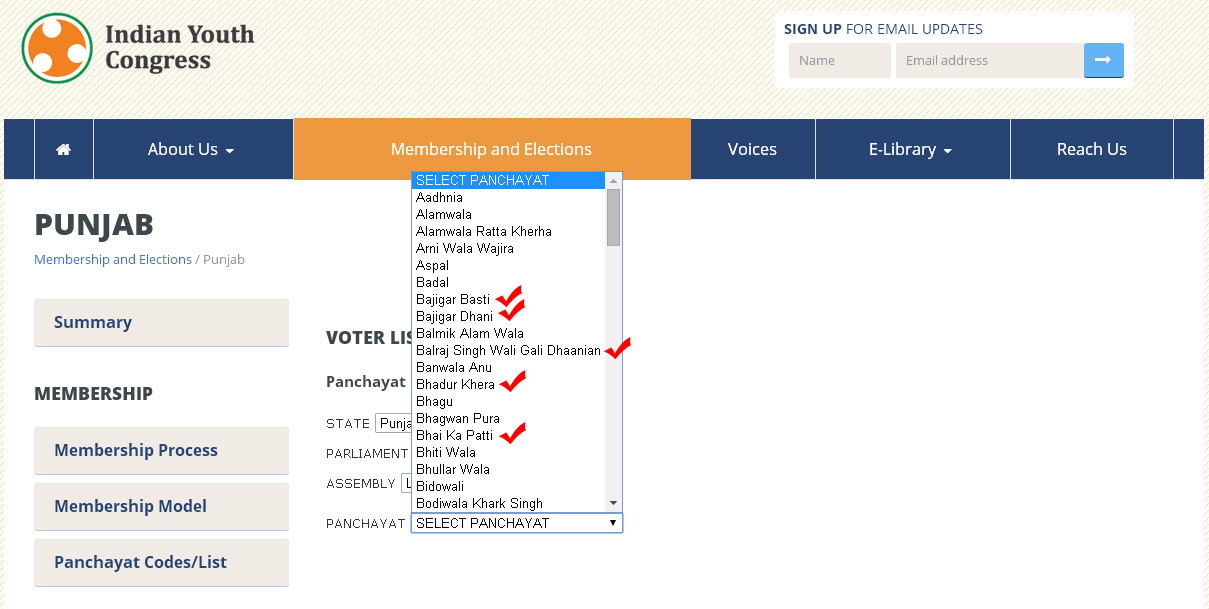Go to the Voices page

(752, 149)
